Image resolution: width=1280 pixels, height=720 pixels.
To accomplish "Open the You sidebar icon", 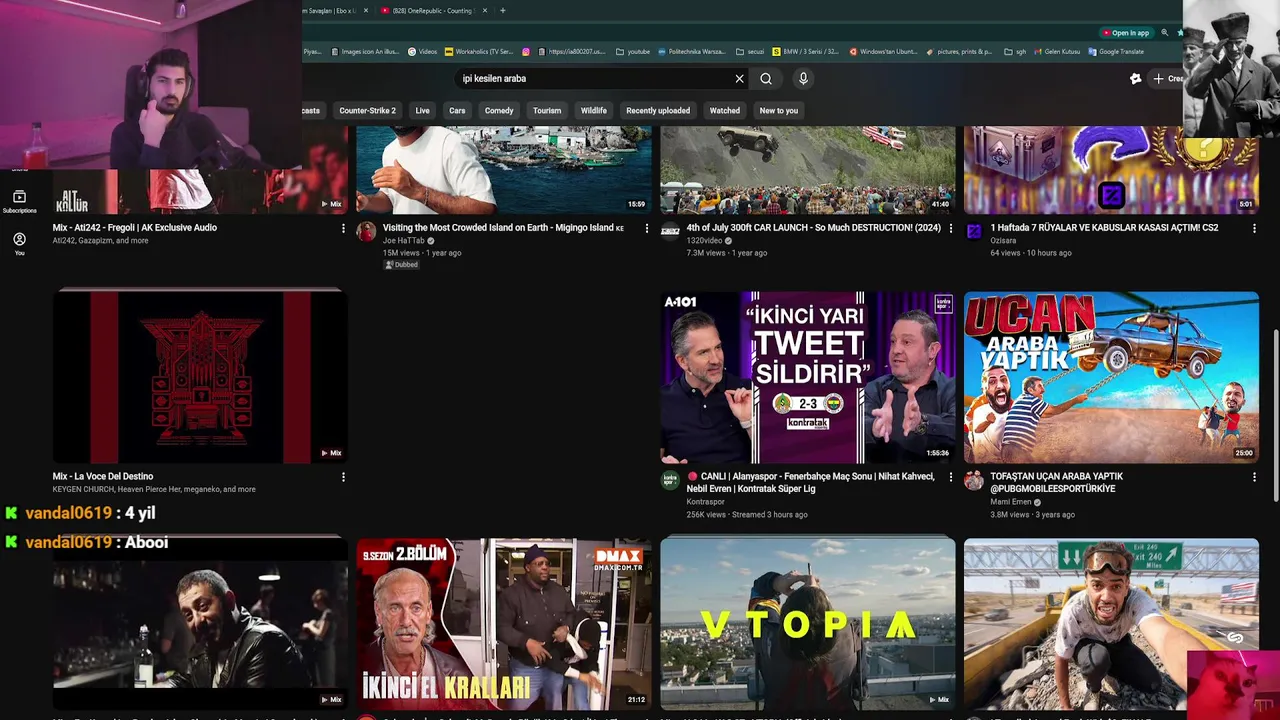I will [19, 243].
